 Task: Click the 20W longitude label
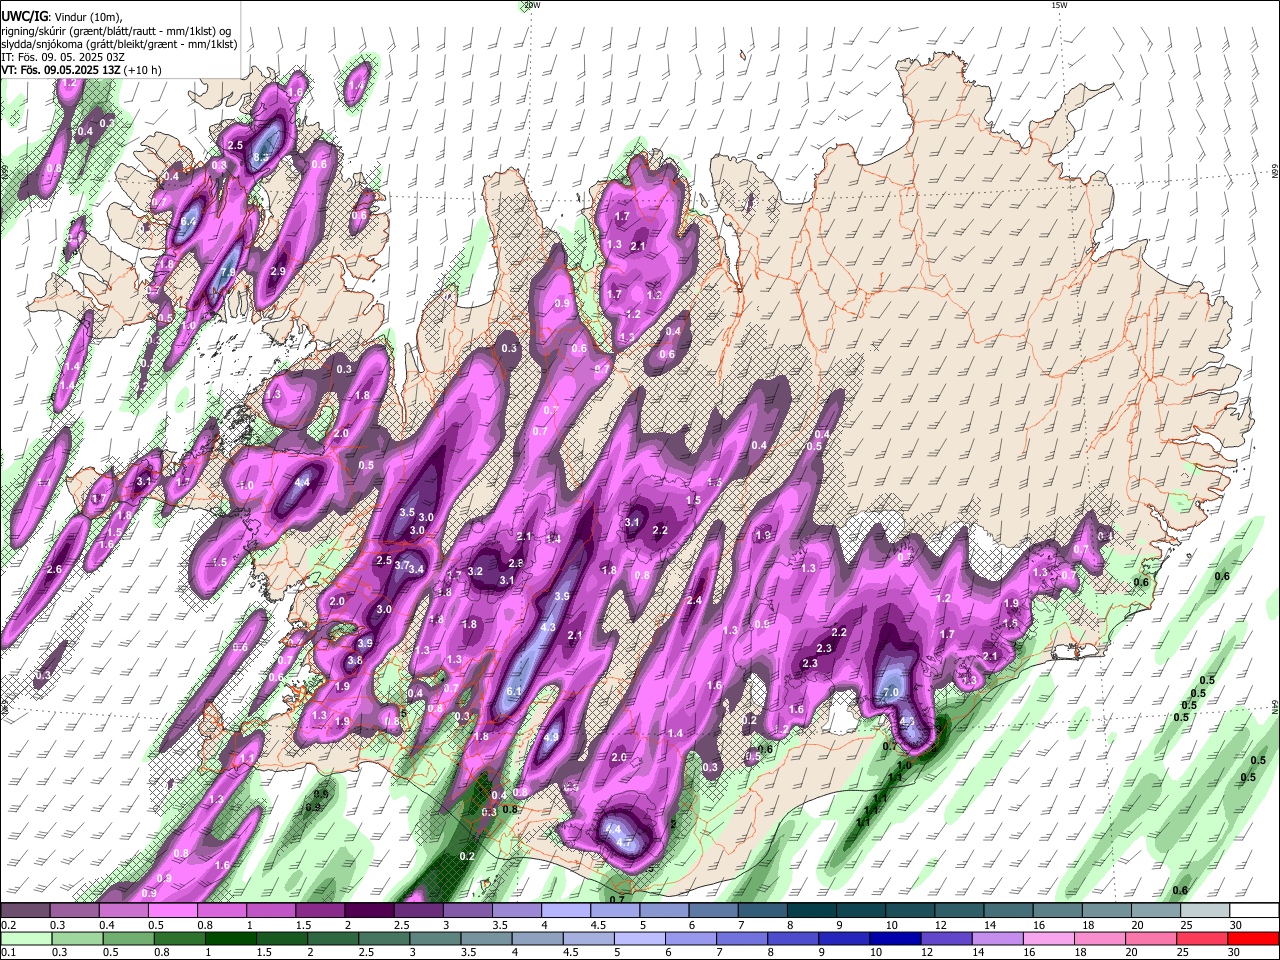pyautogui.click(x=531, y=5)
